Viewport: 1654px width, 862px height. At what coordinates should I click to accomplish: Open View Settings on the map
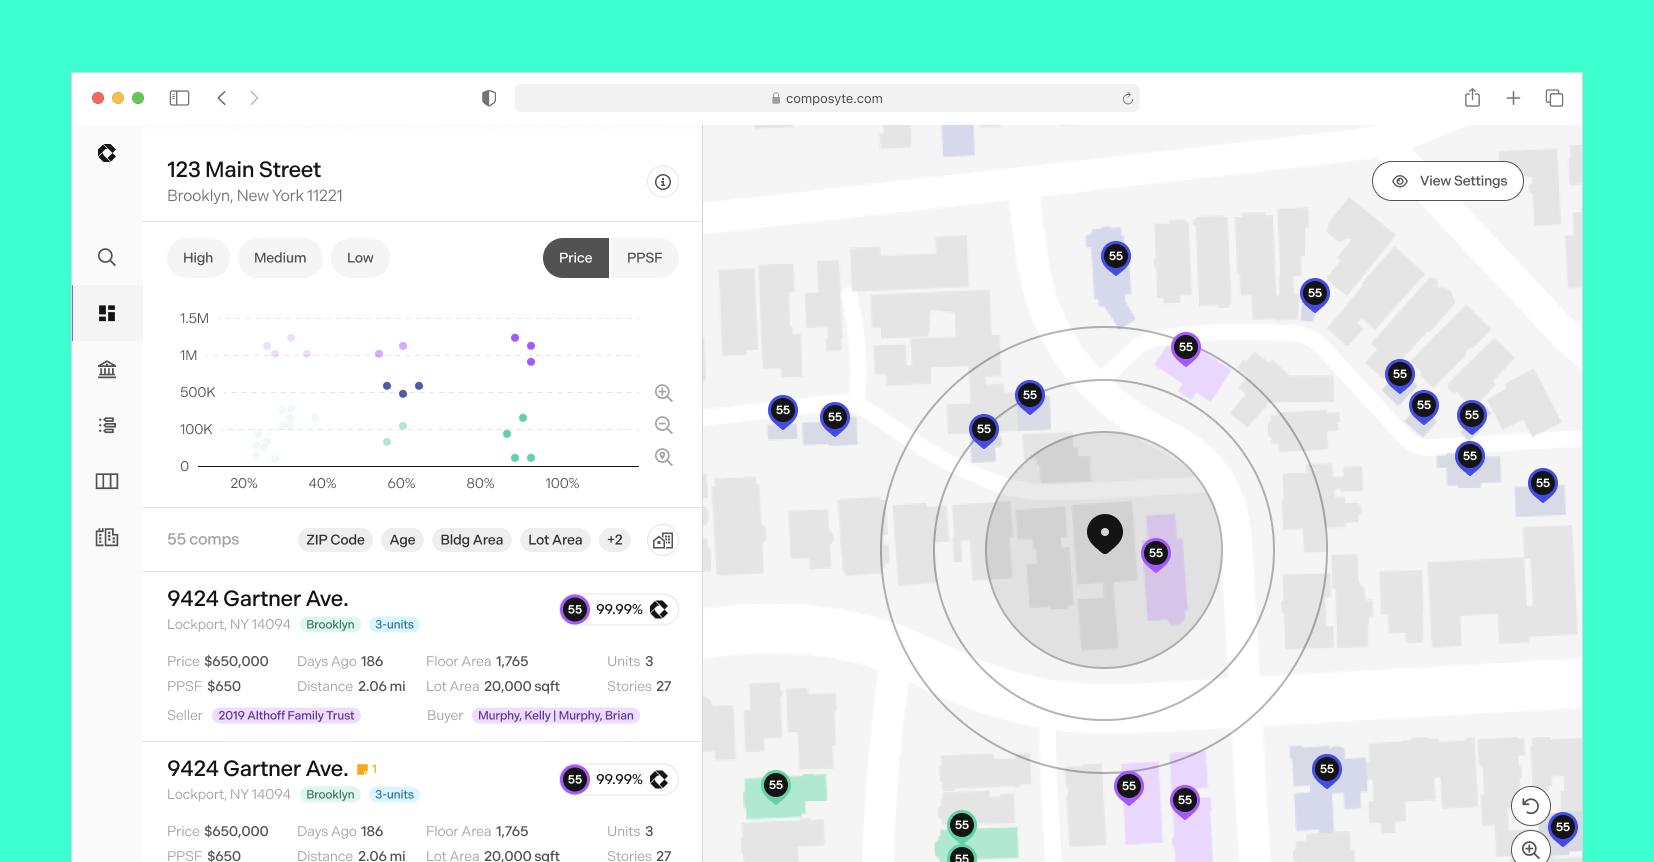1447,181
